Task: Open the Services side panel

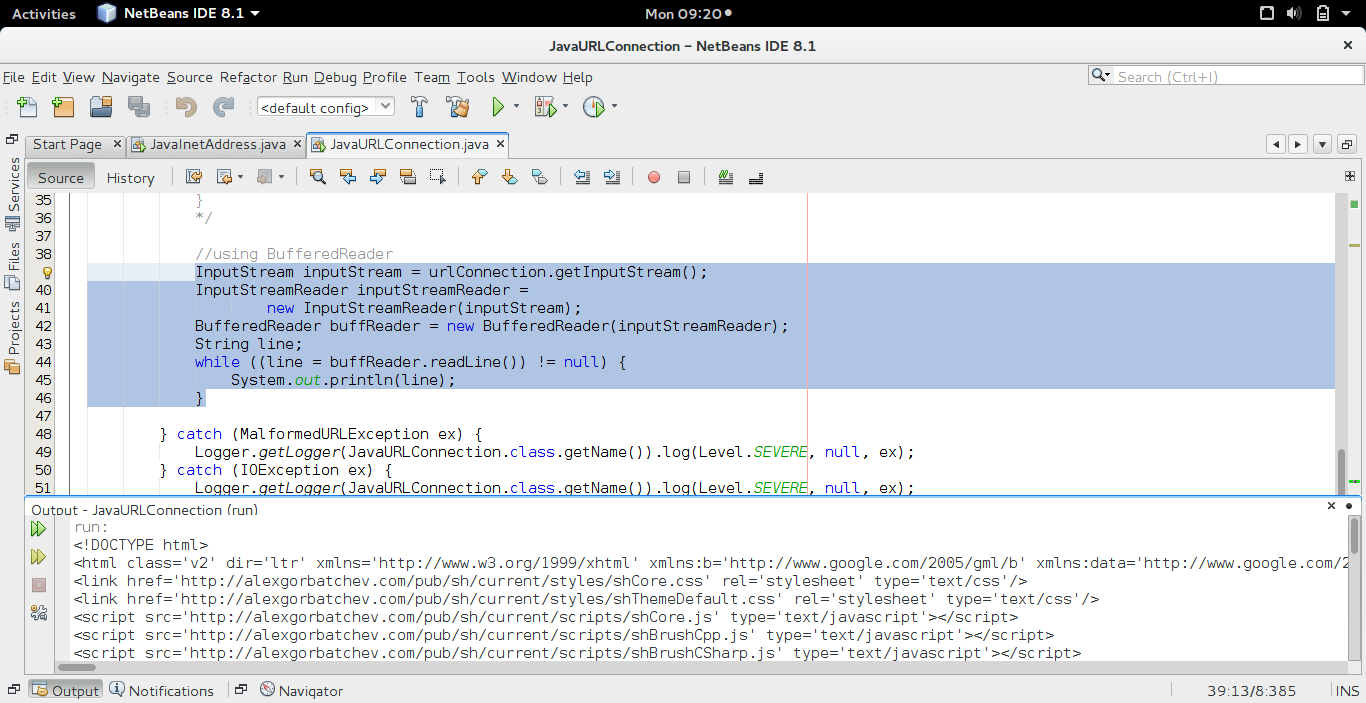Action: 13,193
